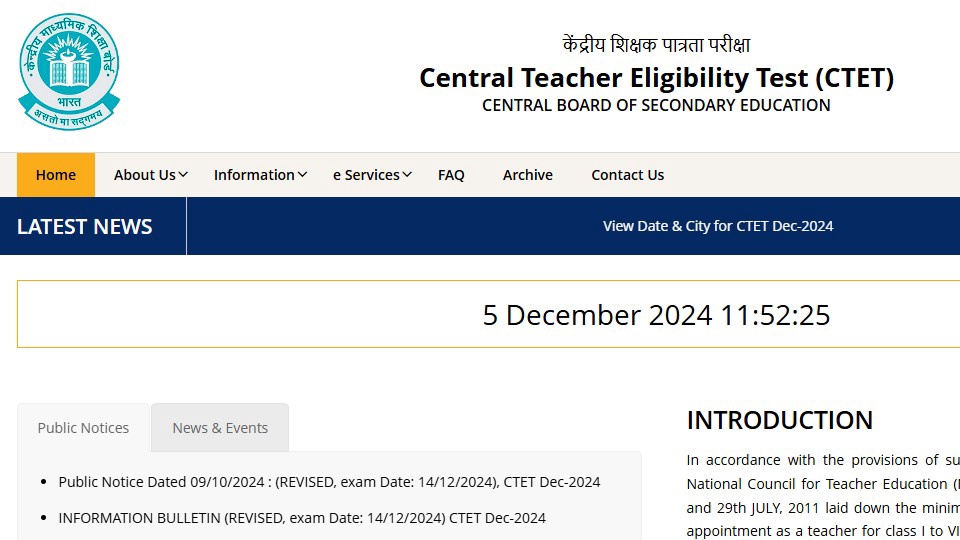Click the CBSE logo emblem
Image resolution: width=960 pixels, height=540 pixels.
coord(69,72)
